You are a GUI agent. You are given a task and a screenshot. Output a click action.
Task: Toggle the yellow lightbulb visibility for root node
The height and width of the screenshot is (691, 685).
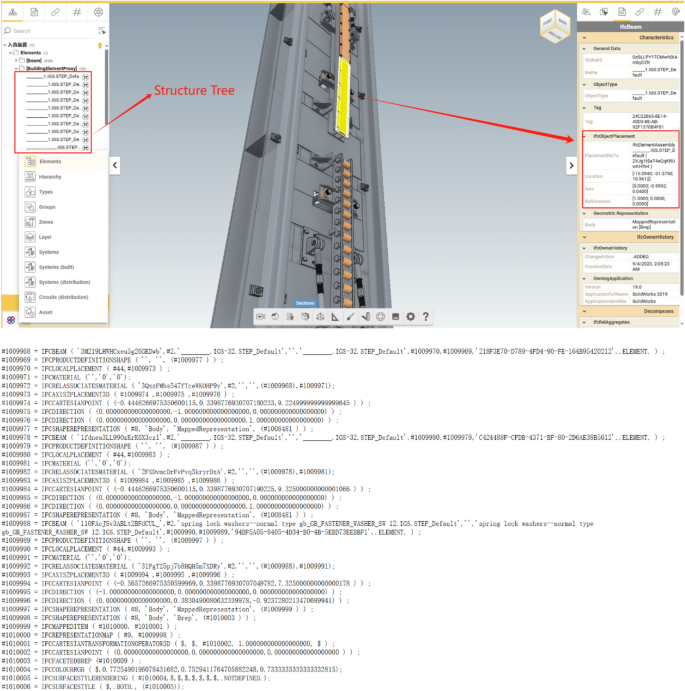pyautogui.click(x=101, y=46)
